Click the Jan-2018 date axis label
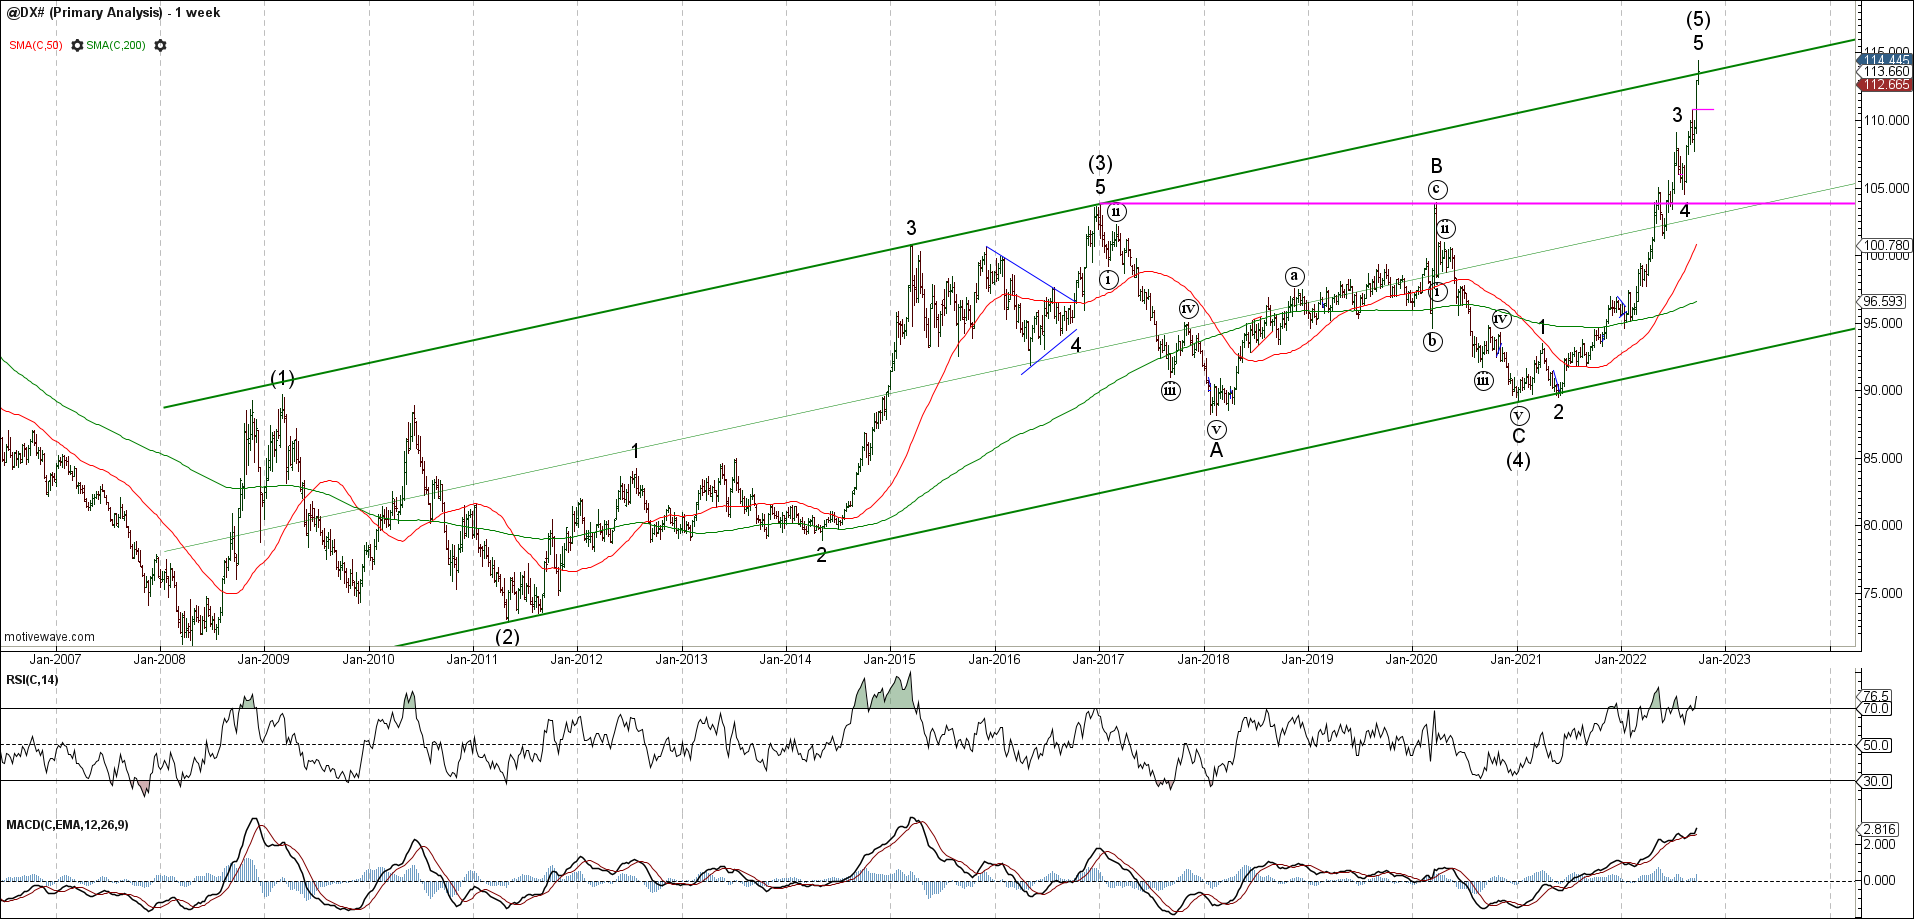 [x=1203, y=659]
